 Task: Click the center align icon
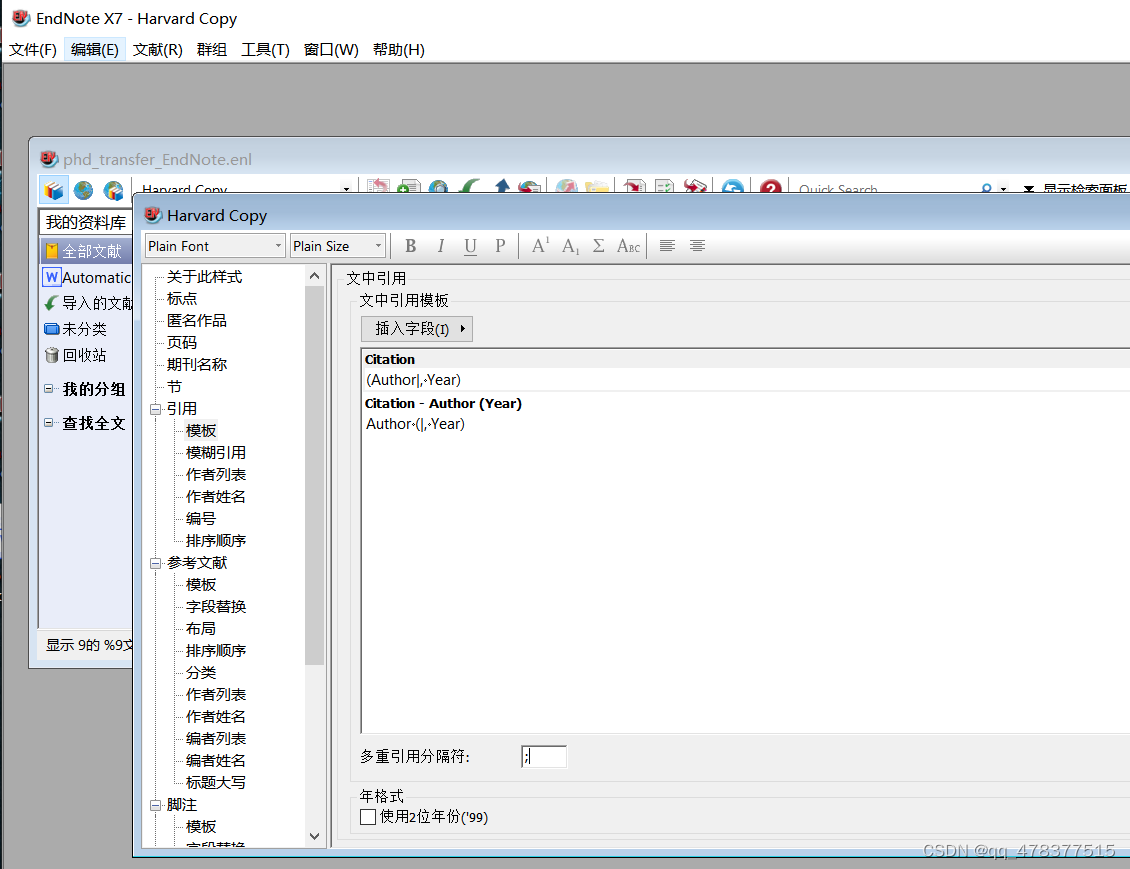tap(697, 246)
